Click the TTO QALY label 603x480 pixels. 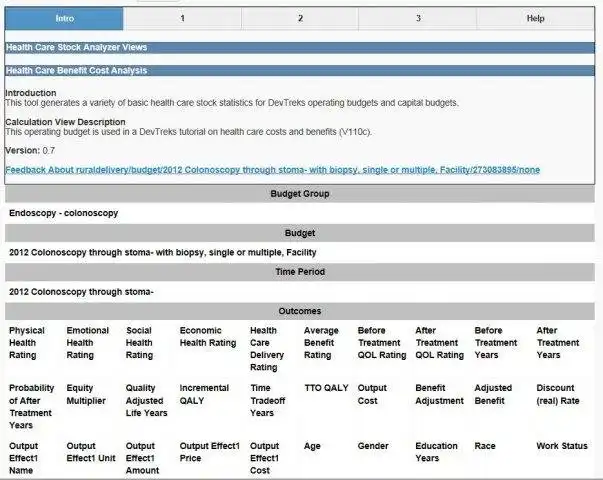pyautogui.click(x=326, y=388)
